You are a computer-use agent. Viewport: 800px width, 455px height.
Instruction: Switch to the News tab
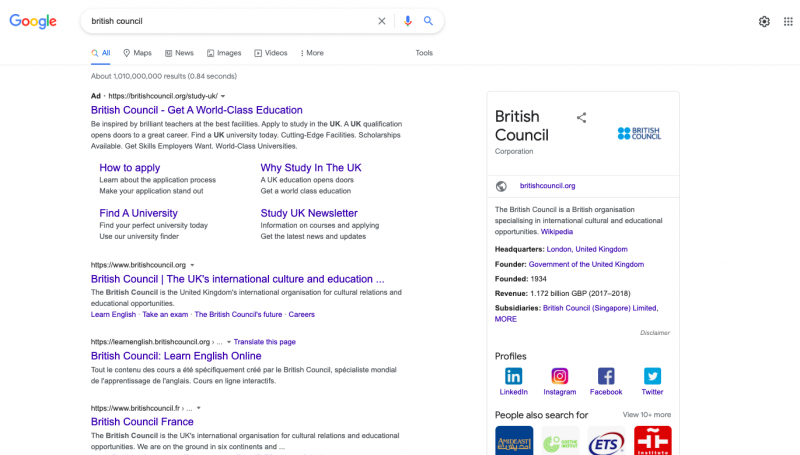179,53
